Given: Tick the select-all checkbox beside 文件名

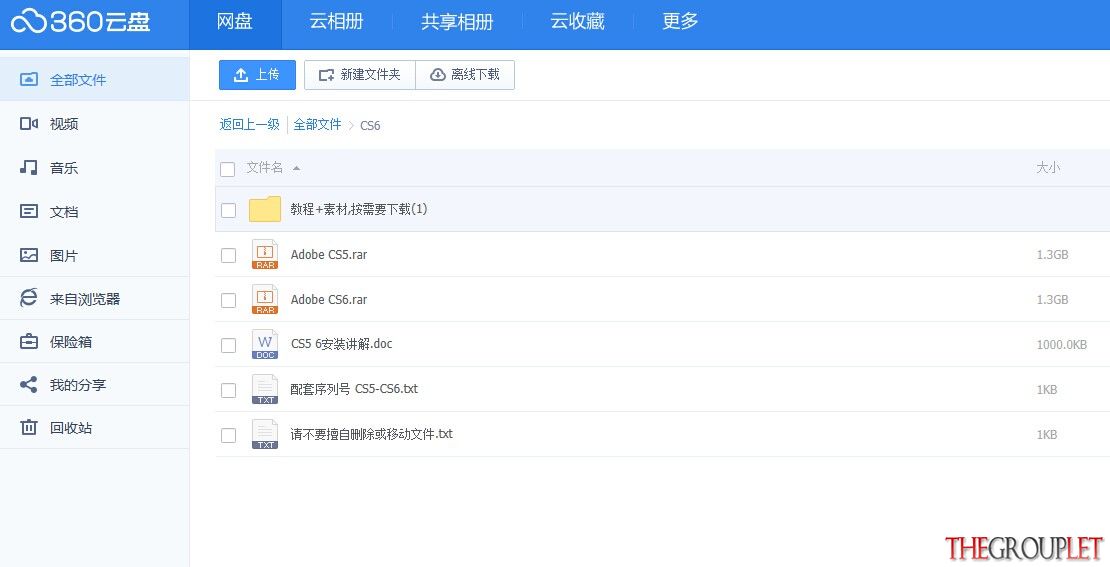Looking at the screenshot, I should pyautogui.click(x=227, y=169).
